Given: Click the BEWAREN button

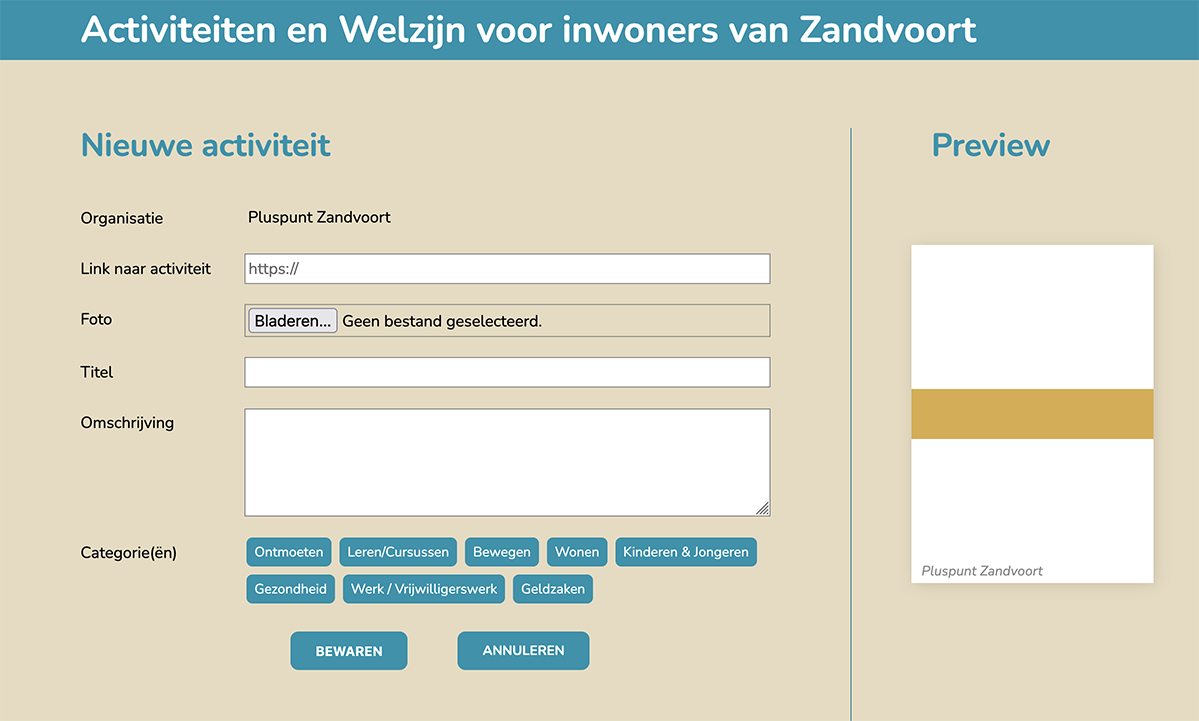Looking at the screenshot, I should 349,651.
